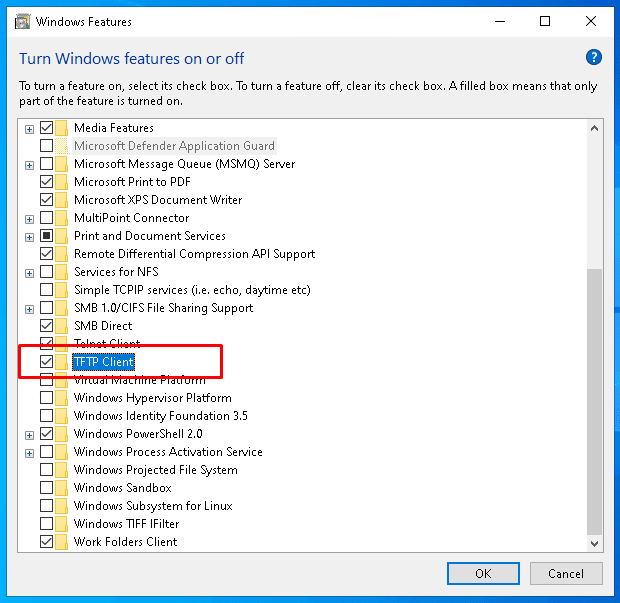Viewport: 620px width, 603px height.
Task: Expand Microsoft Message Queue (MSMQ) Server node
Action: pos(29,165)
